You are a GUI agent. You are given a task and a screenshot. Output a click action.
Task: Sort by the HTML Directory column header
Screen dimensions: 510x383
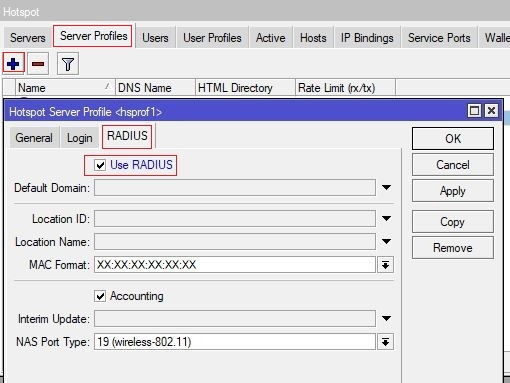pyautogui.click(x=245, y=88)
